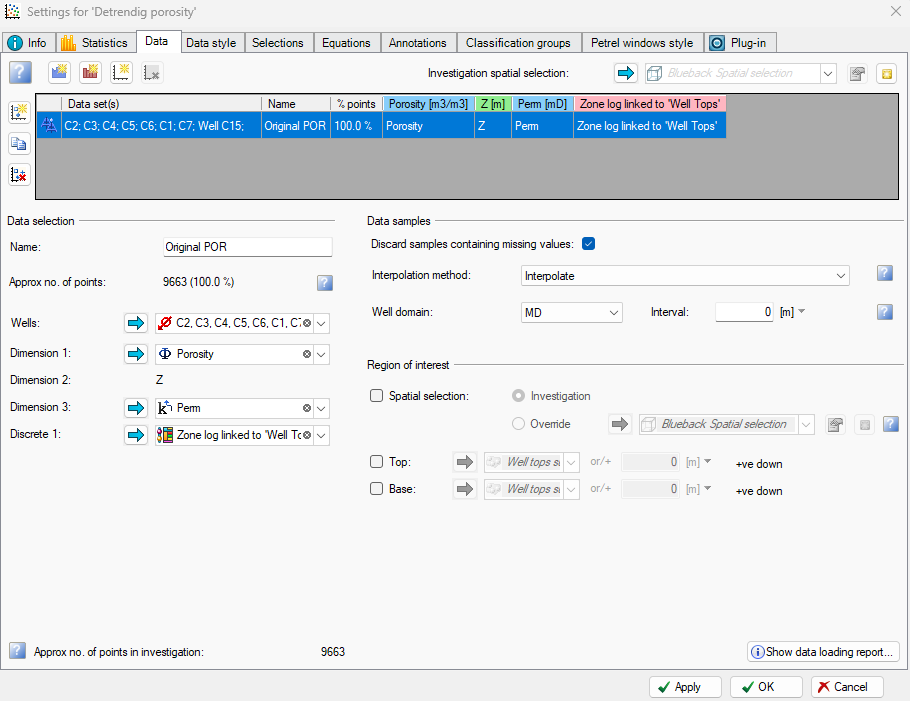Screen dimensions: 910x701
Task: Click the help icon beside Interpolation method
Action: tap(884, 273)
